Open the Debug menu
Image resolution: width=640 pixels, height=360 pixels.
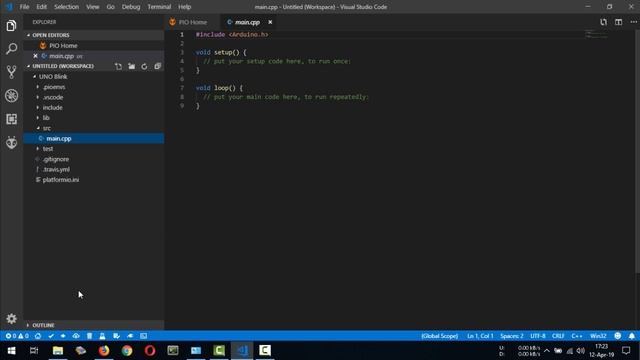coord(131,7)
